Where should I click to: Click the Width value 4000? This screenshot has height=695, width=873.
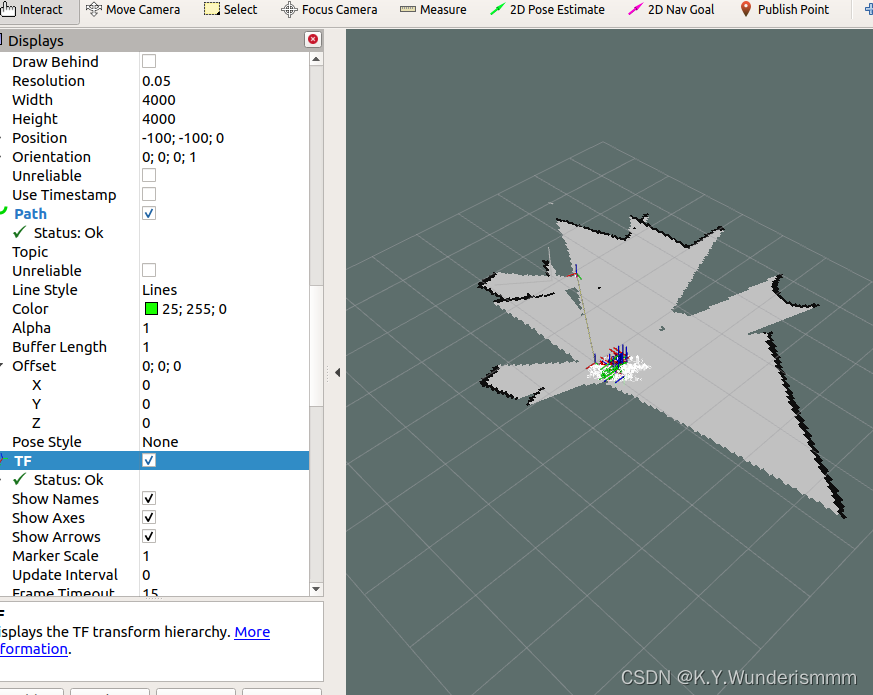point(159,100)
